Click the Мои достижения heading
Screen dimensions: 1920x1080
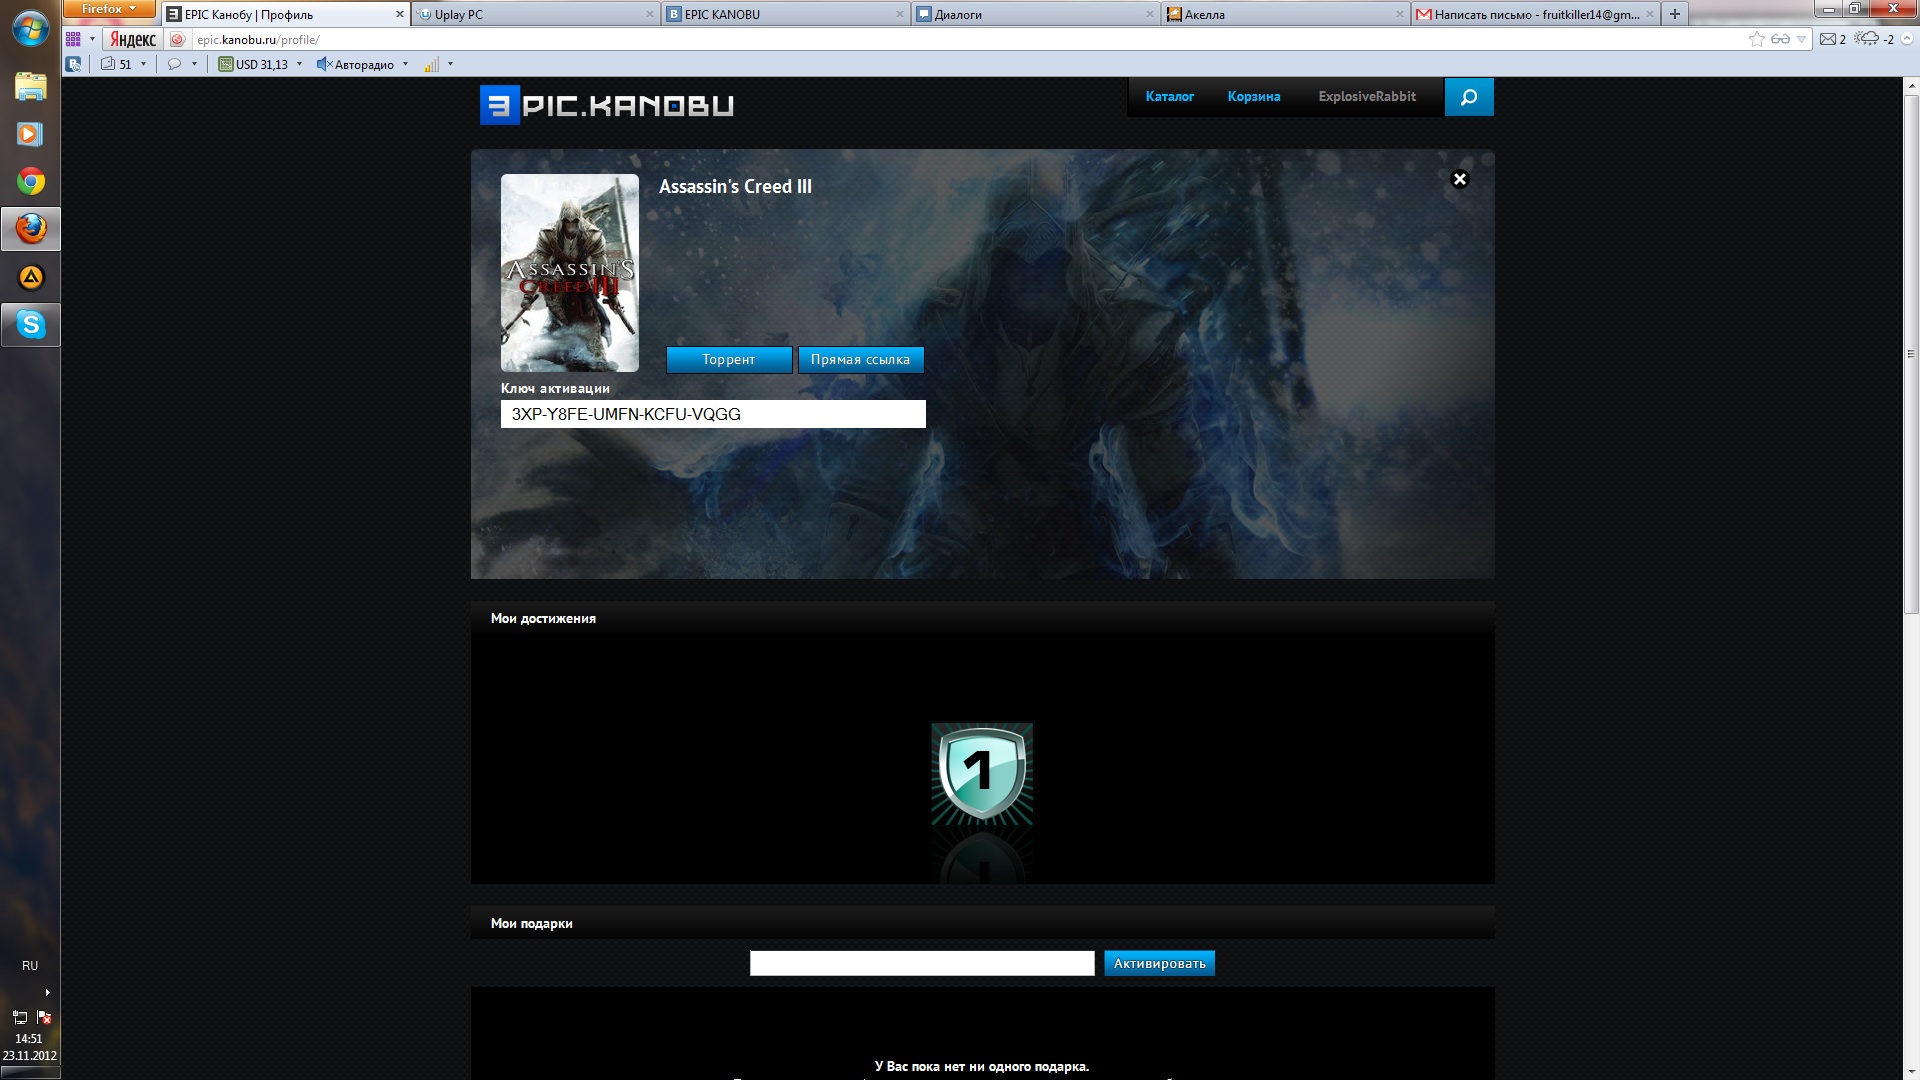543,619
